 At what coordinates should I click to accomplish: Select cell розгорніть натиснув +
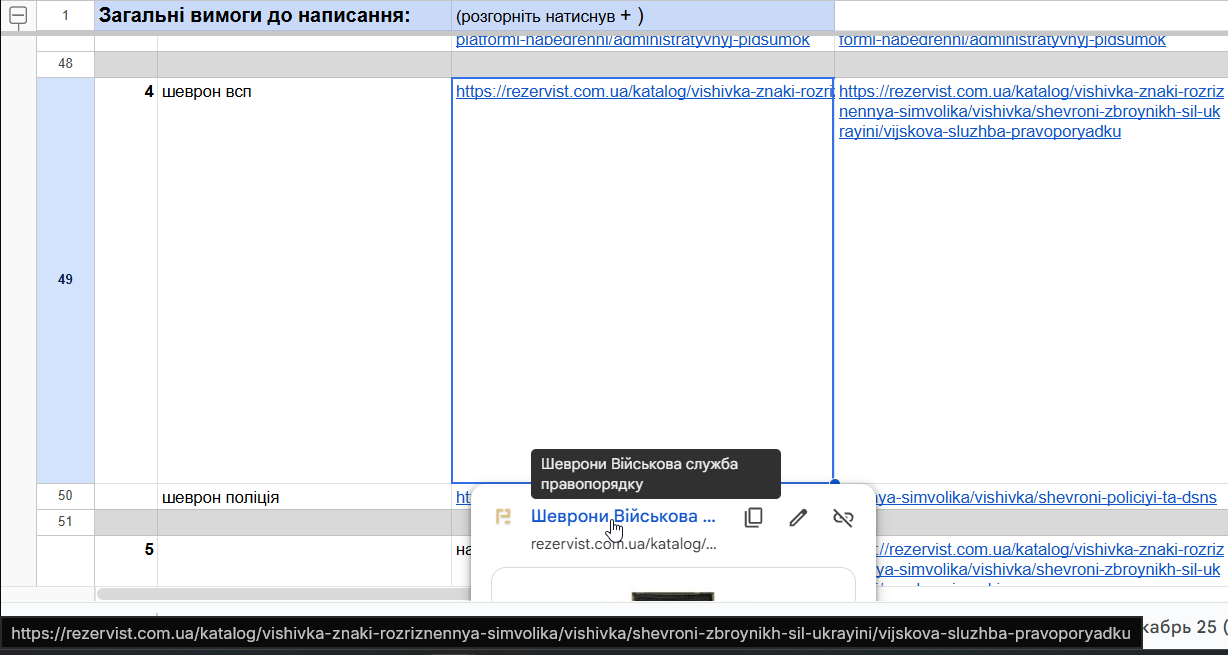(x=643, y=15)
